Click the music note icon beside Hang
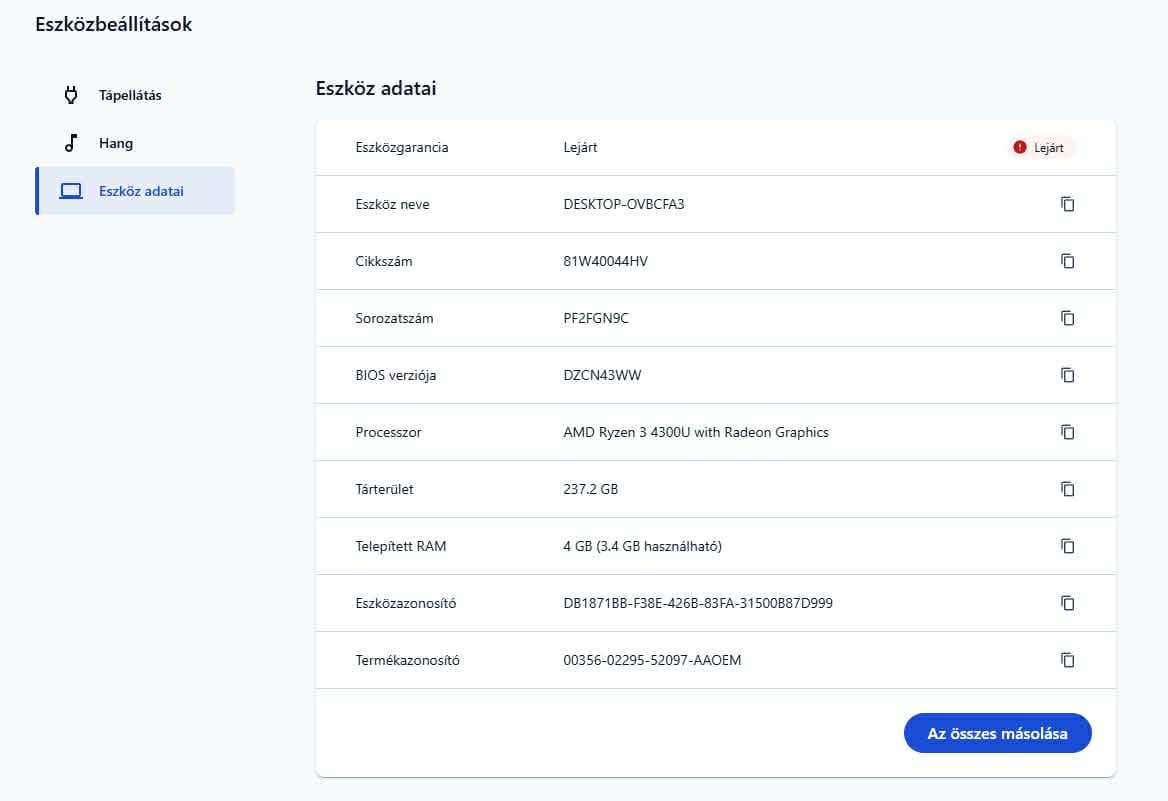1168x801 pixels. click(71, 143)
